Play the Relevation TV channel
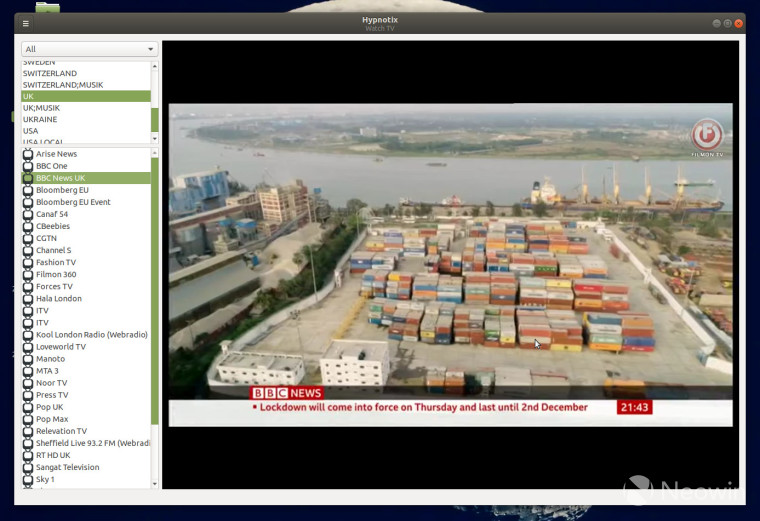The image size is (760, 521). 86,431
